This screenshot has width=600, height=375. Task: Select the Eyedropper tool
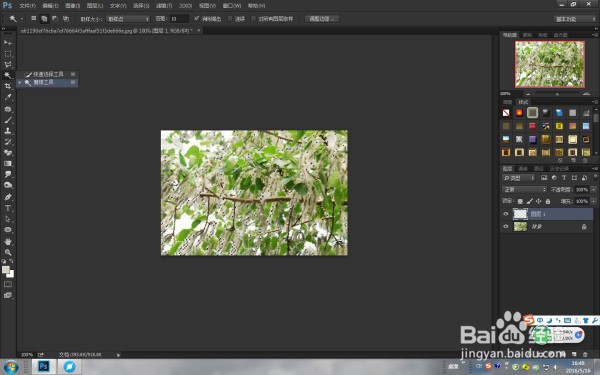8,97
